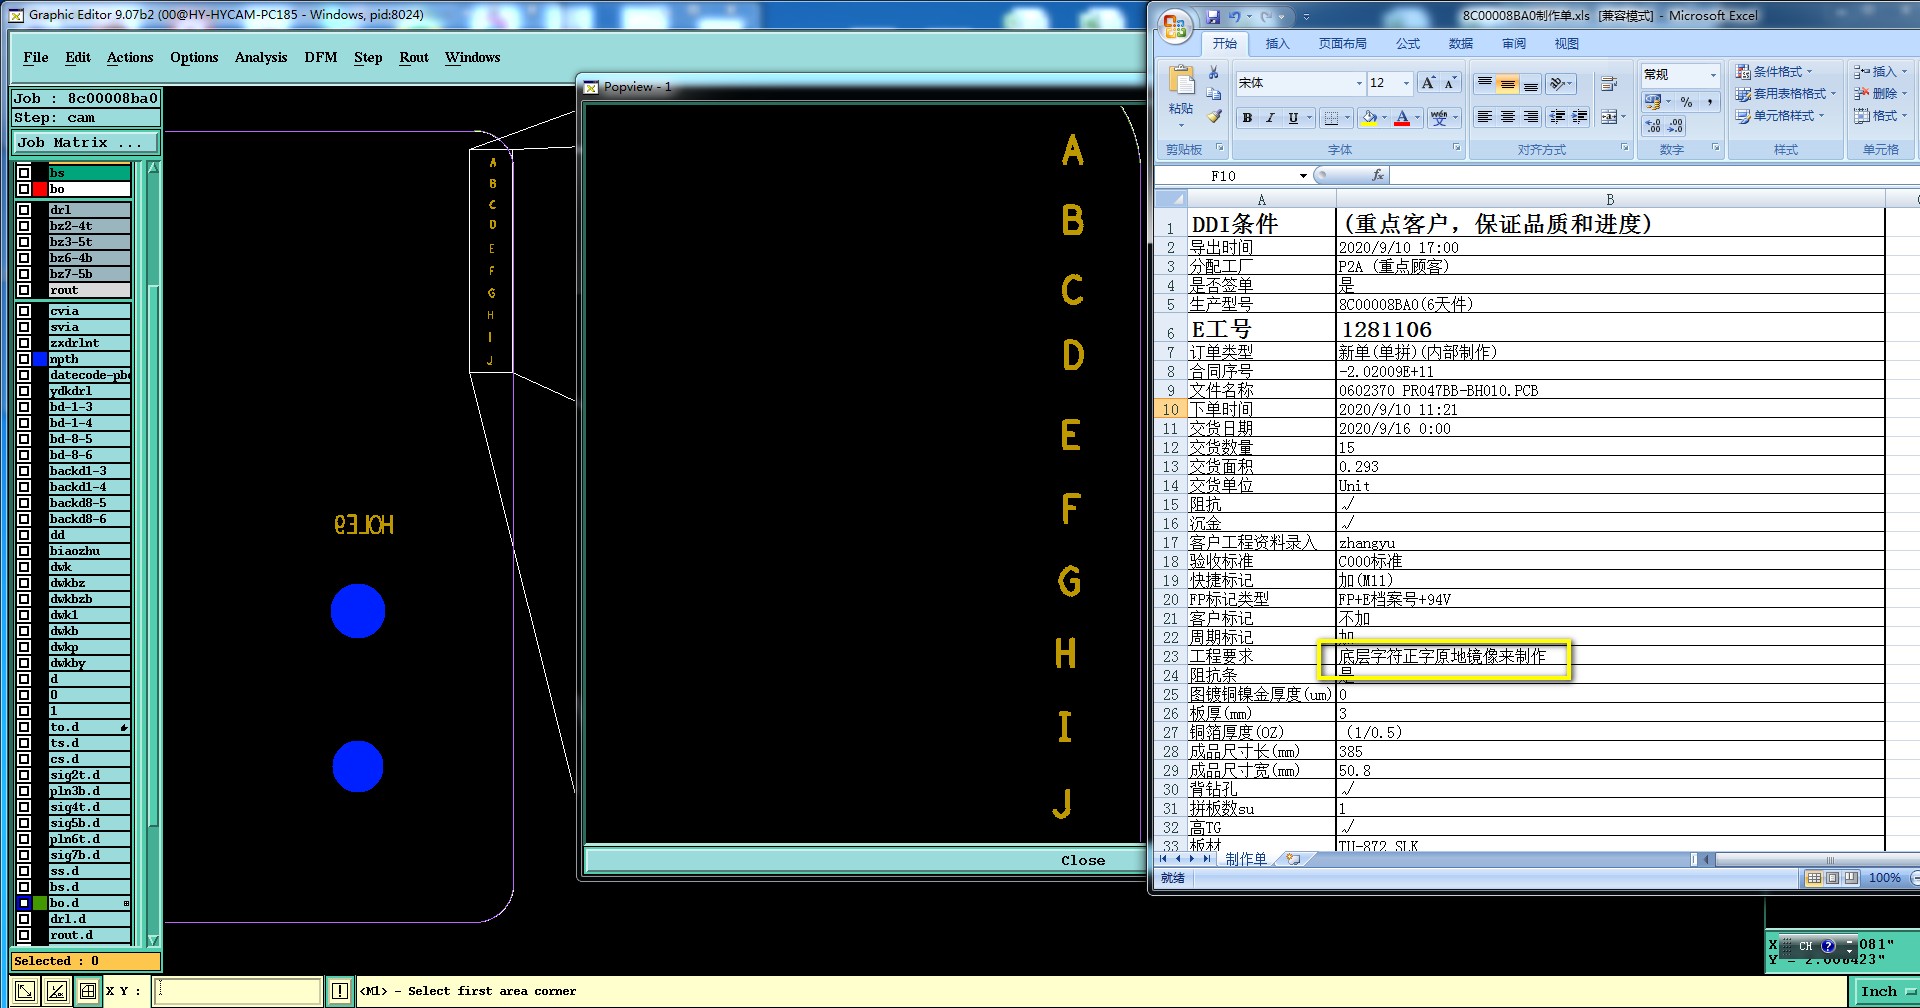The width and height of the screenshot is (1920, 1008).
Task: Click the Increase Decimal icon
Action: pyautogui.click(x=1653, y=126)
